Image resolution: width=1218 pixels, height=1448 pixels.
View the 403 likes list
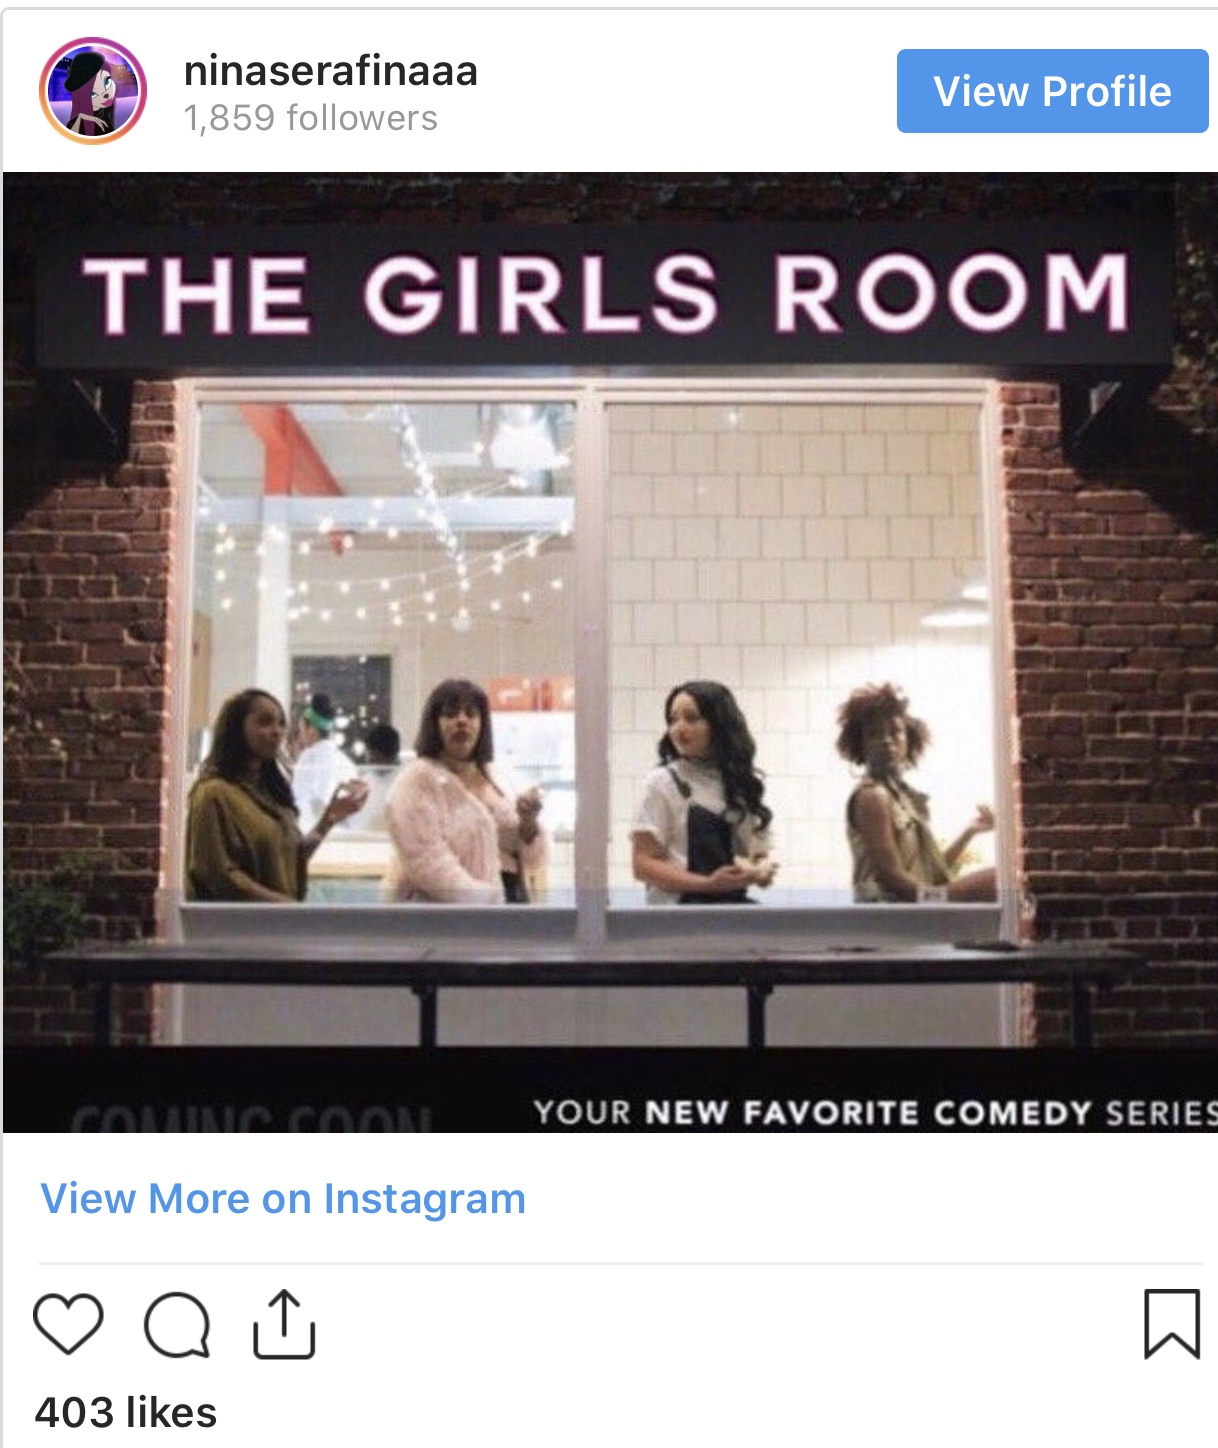tap(126, 1412)
